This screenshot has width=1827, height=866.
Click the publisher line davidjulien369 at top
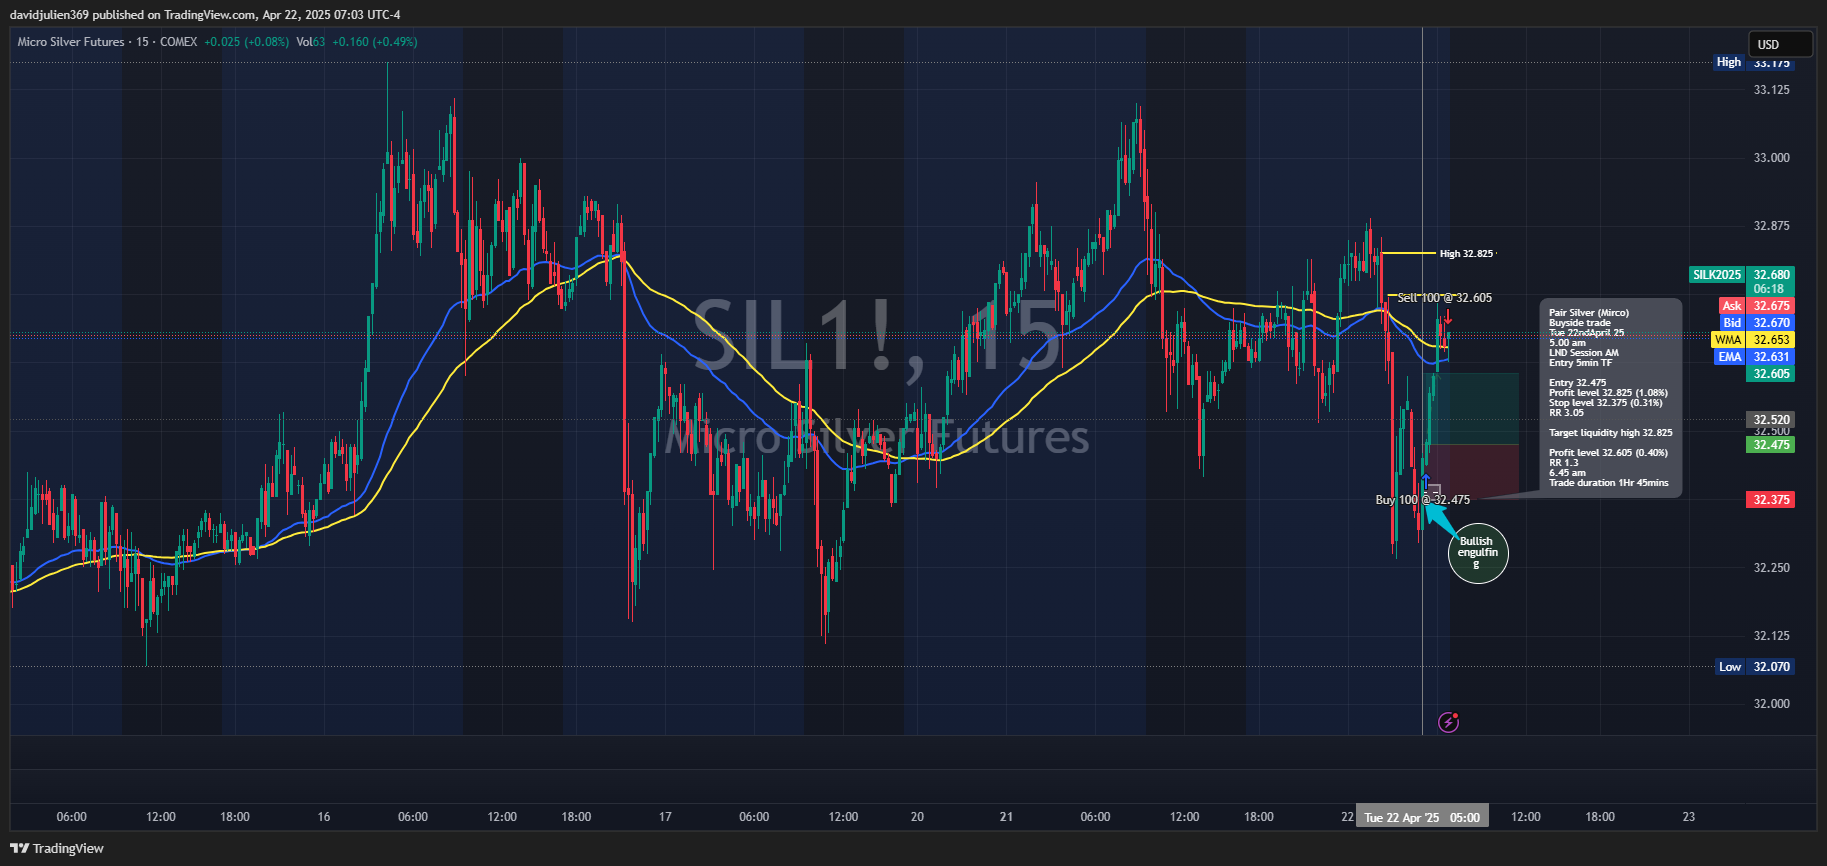205,15
